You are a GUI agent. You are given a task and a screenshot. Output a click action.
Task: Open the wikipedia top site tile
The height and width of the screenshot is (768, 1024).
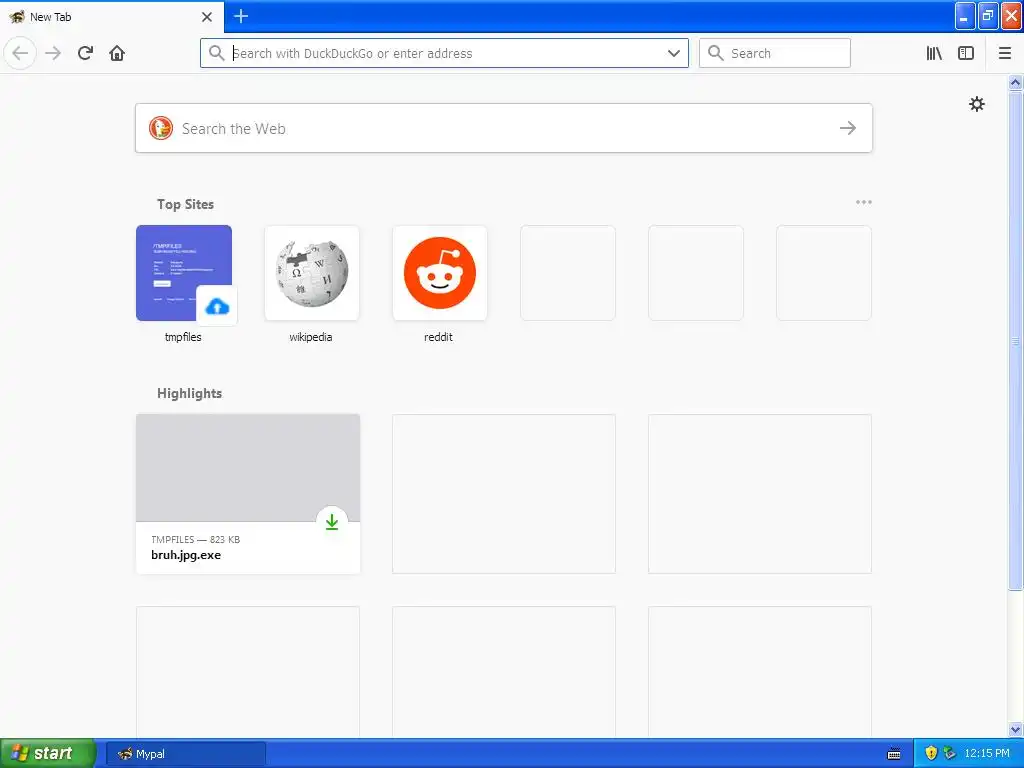tap(312, 273)
